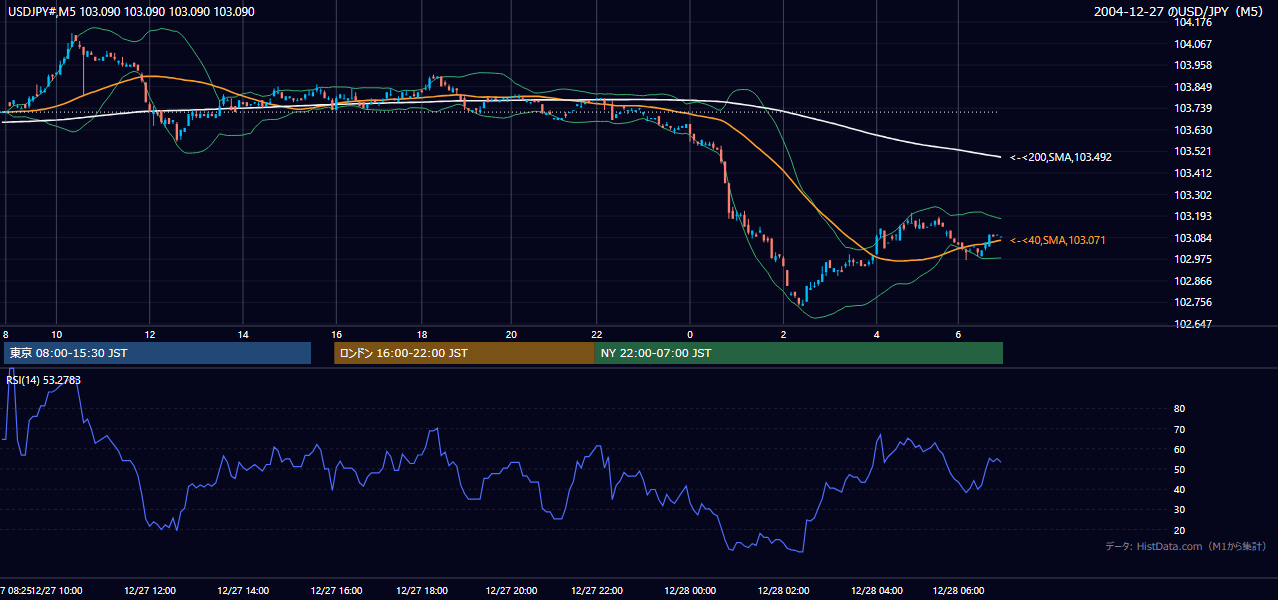Click price axis value 103.193
The width and height of the screenshot is (1278, 600).
click(1192, 216)
